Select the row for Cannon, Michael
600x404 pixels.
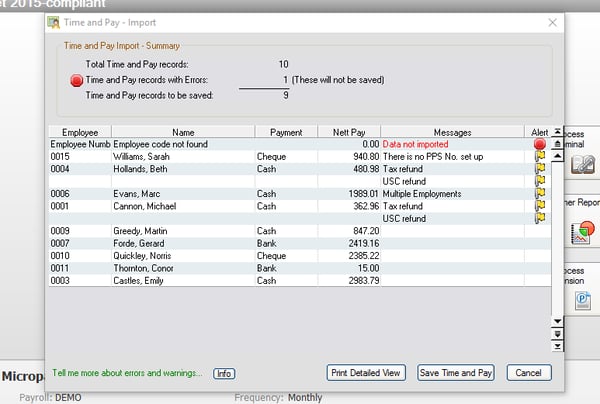[300, 206]
